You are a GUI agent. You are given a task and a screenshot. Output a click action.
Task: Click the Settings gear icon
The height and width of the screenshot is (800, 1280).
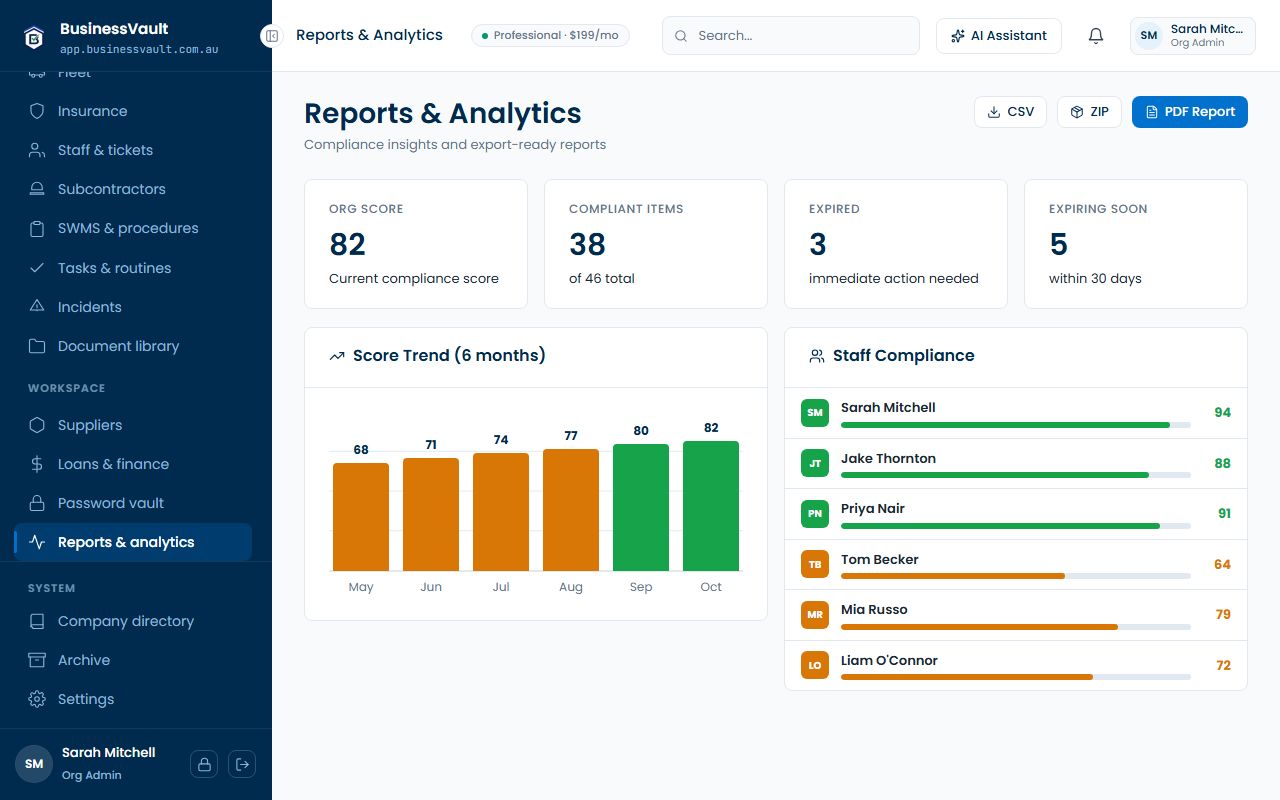click(37, 699)
